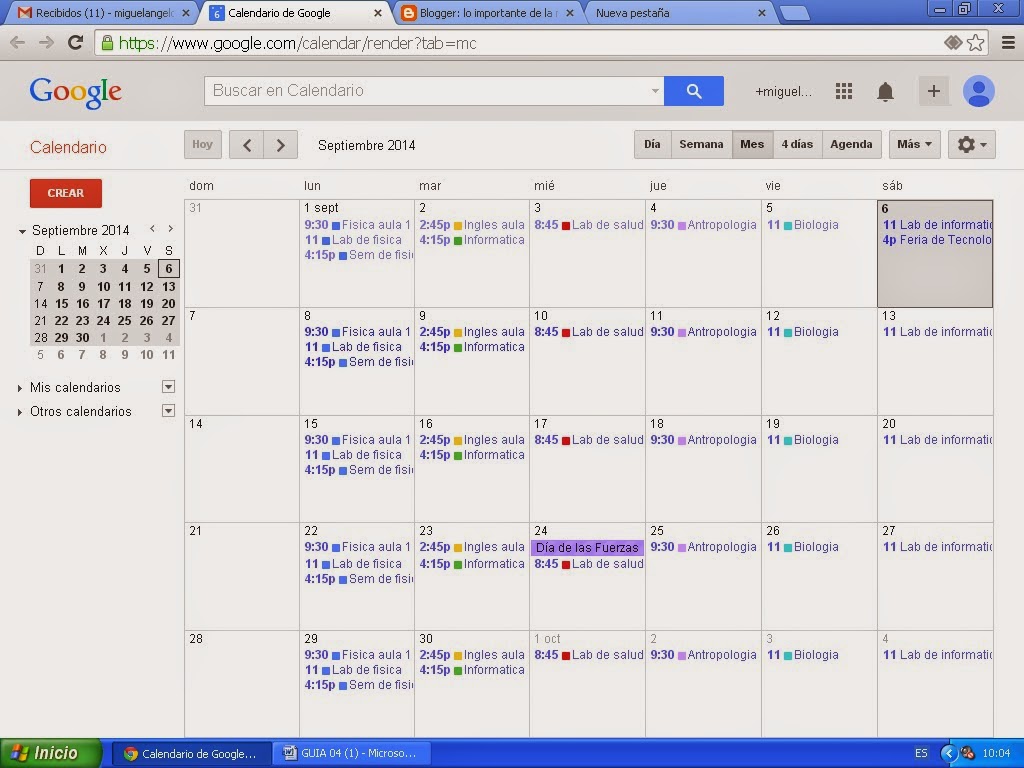Go to previous month with left arrow
The height and width of the screenshot is (768, 1024).
[x=247, y=145]
